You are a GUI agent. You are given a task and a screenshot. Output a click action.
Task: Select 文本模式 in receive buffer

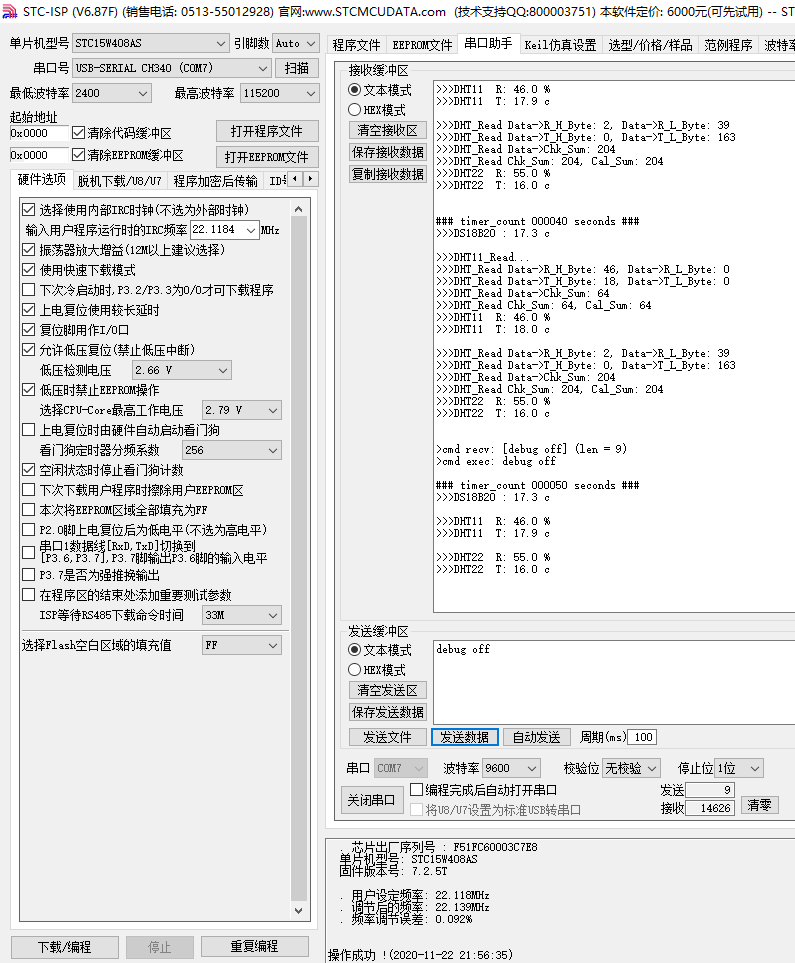tap(354, 90)
